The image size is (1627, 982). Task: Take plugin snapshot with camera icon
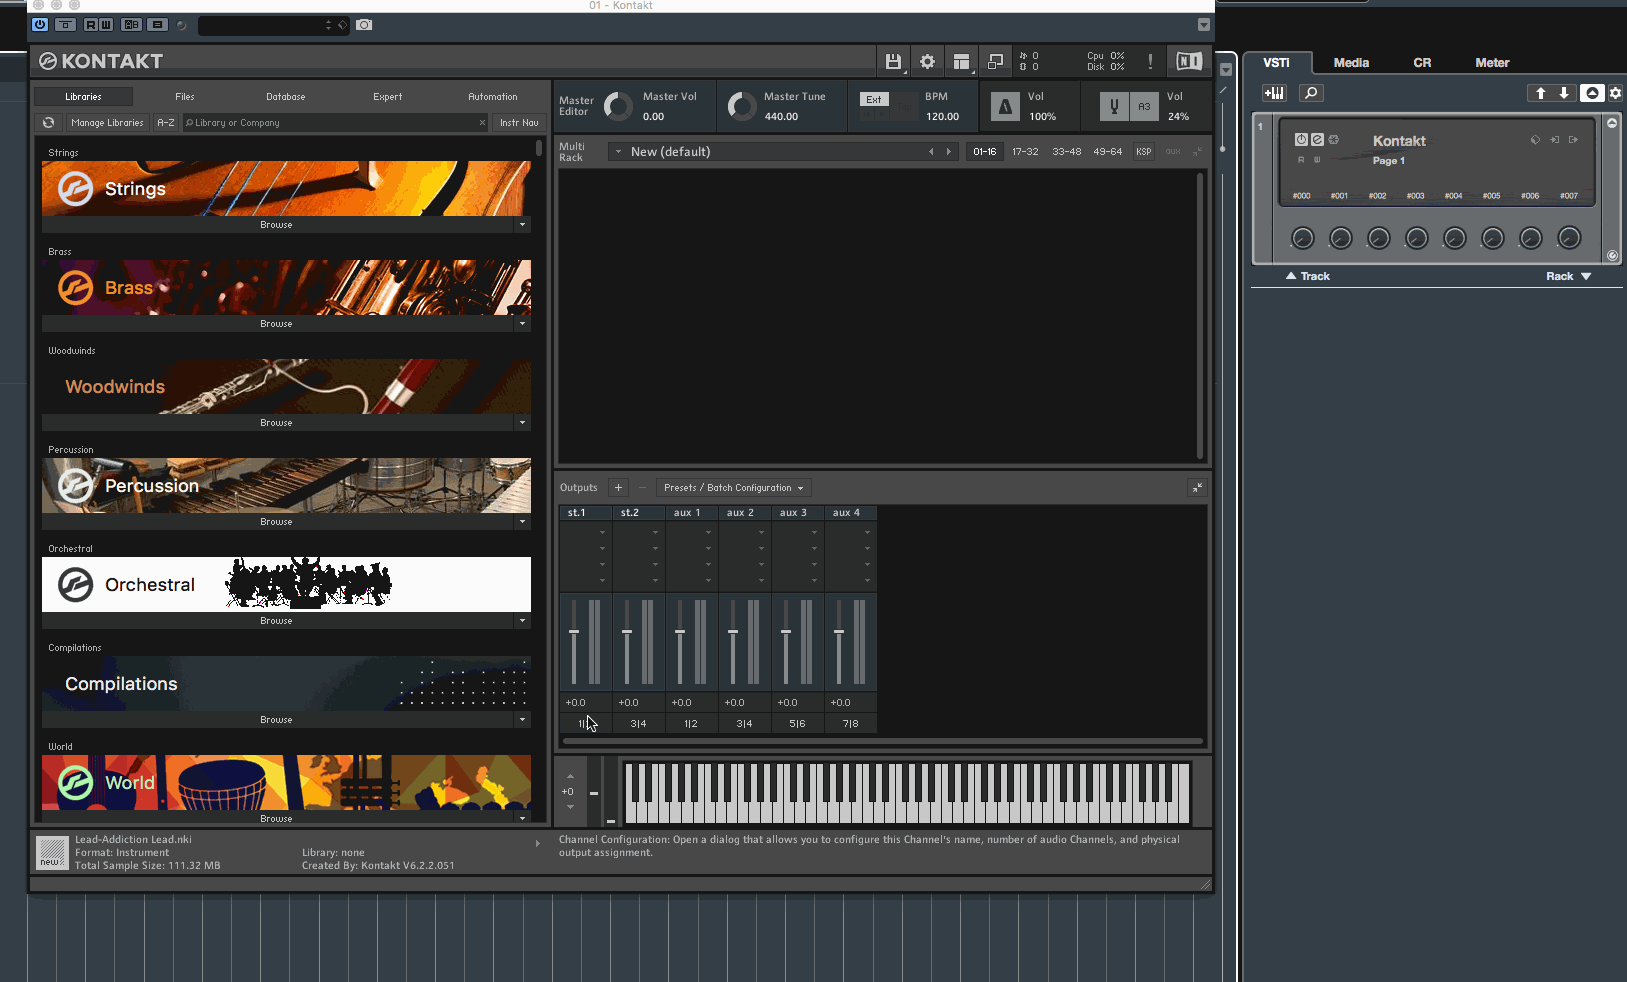coord(364,25)
